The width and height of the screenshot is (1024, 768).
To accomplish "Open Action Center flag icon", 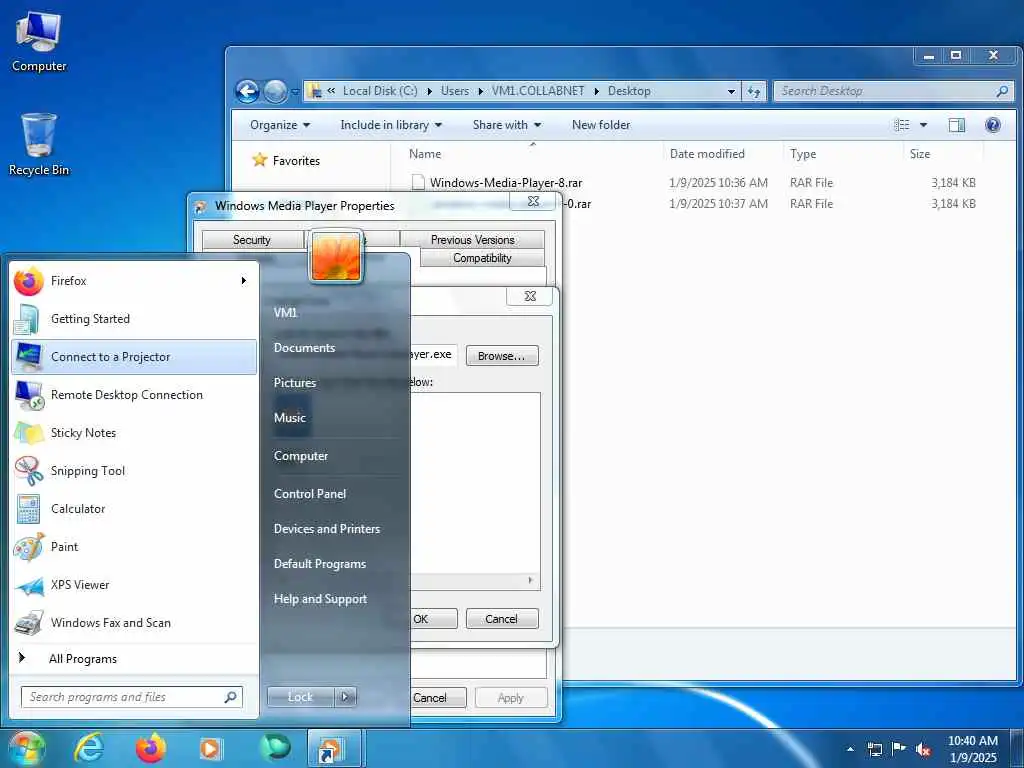I will [x=899, y=749].
